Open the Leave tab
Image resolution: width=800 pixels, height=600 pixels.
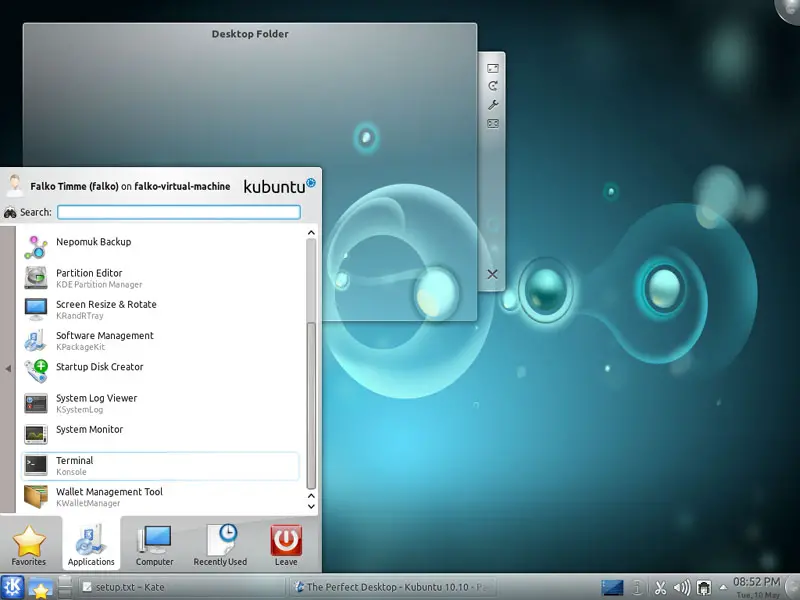coord(286,545)
